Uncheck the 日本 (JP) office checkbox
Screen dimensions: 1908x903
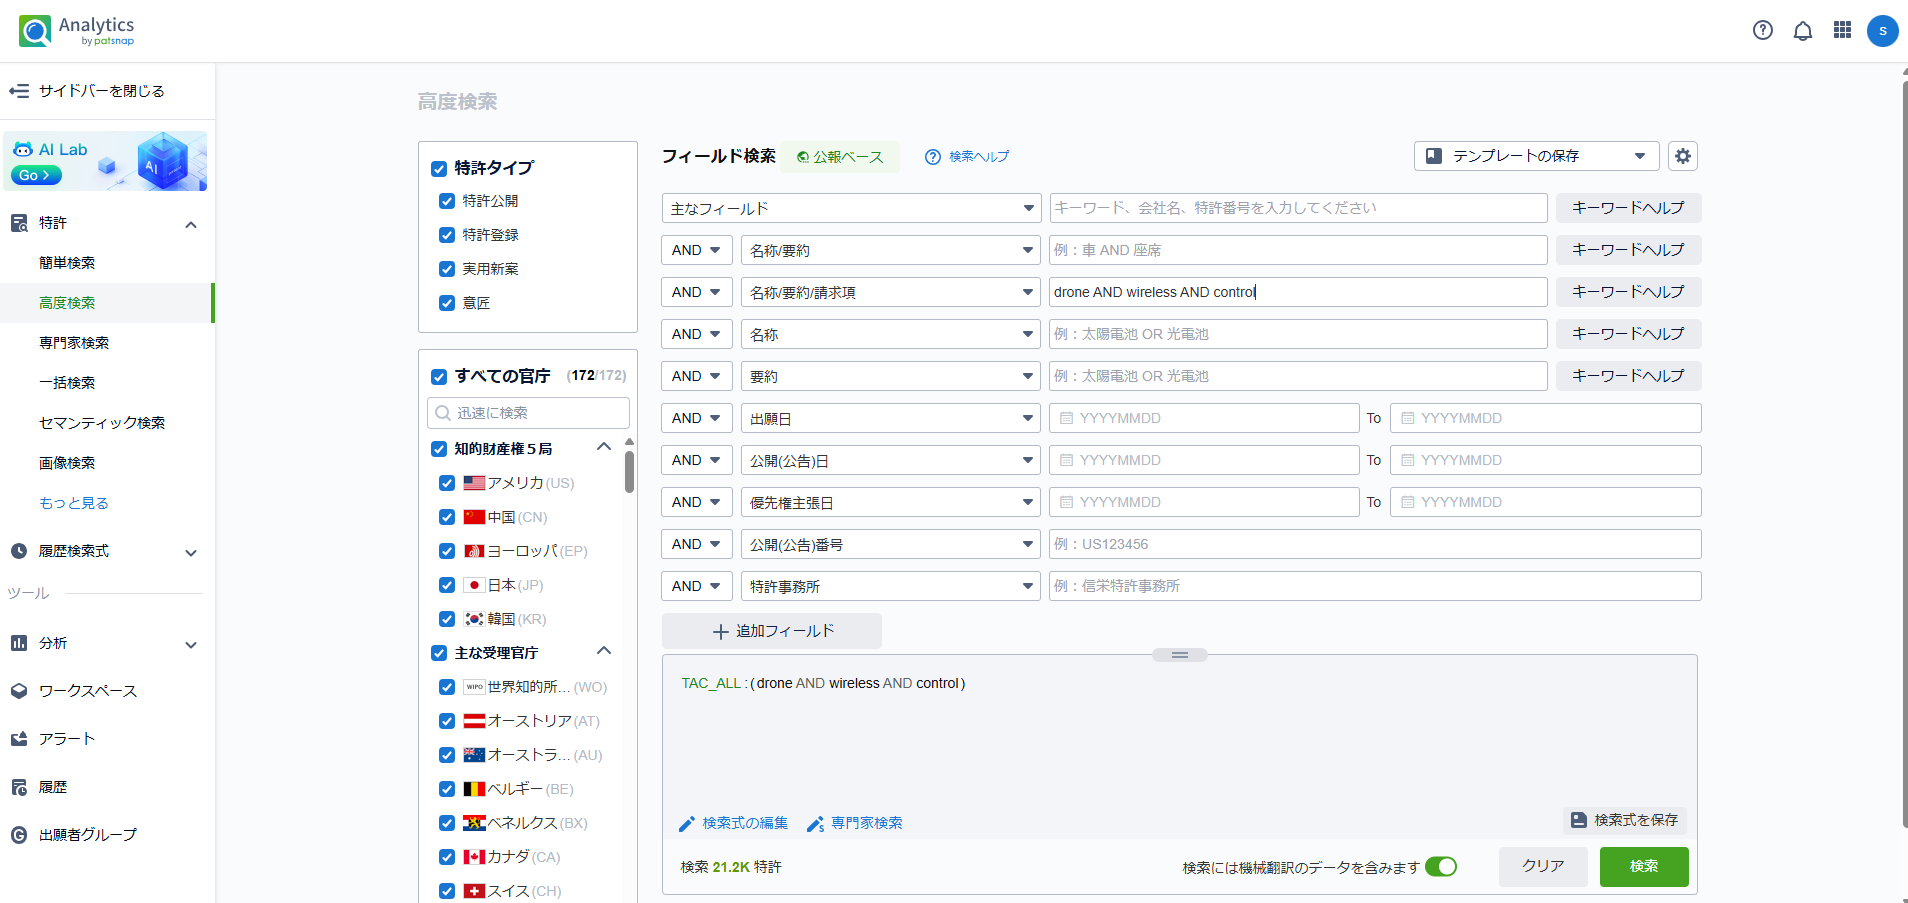(447, 585)
